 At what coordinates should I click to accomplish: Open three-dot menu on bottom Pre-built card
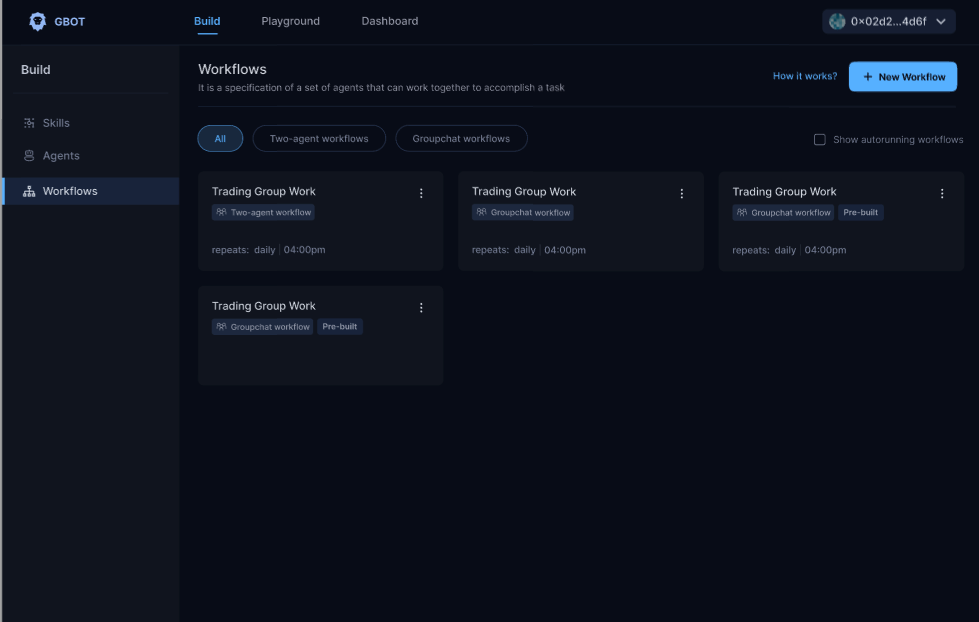421,308
